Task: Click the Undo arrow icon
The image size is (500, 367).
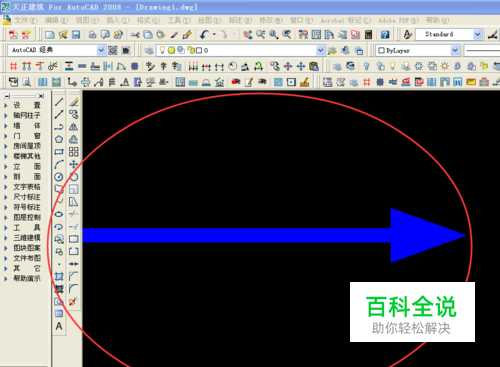Action: [204, 34]
